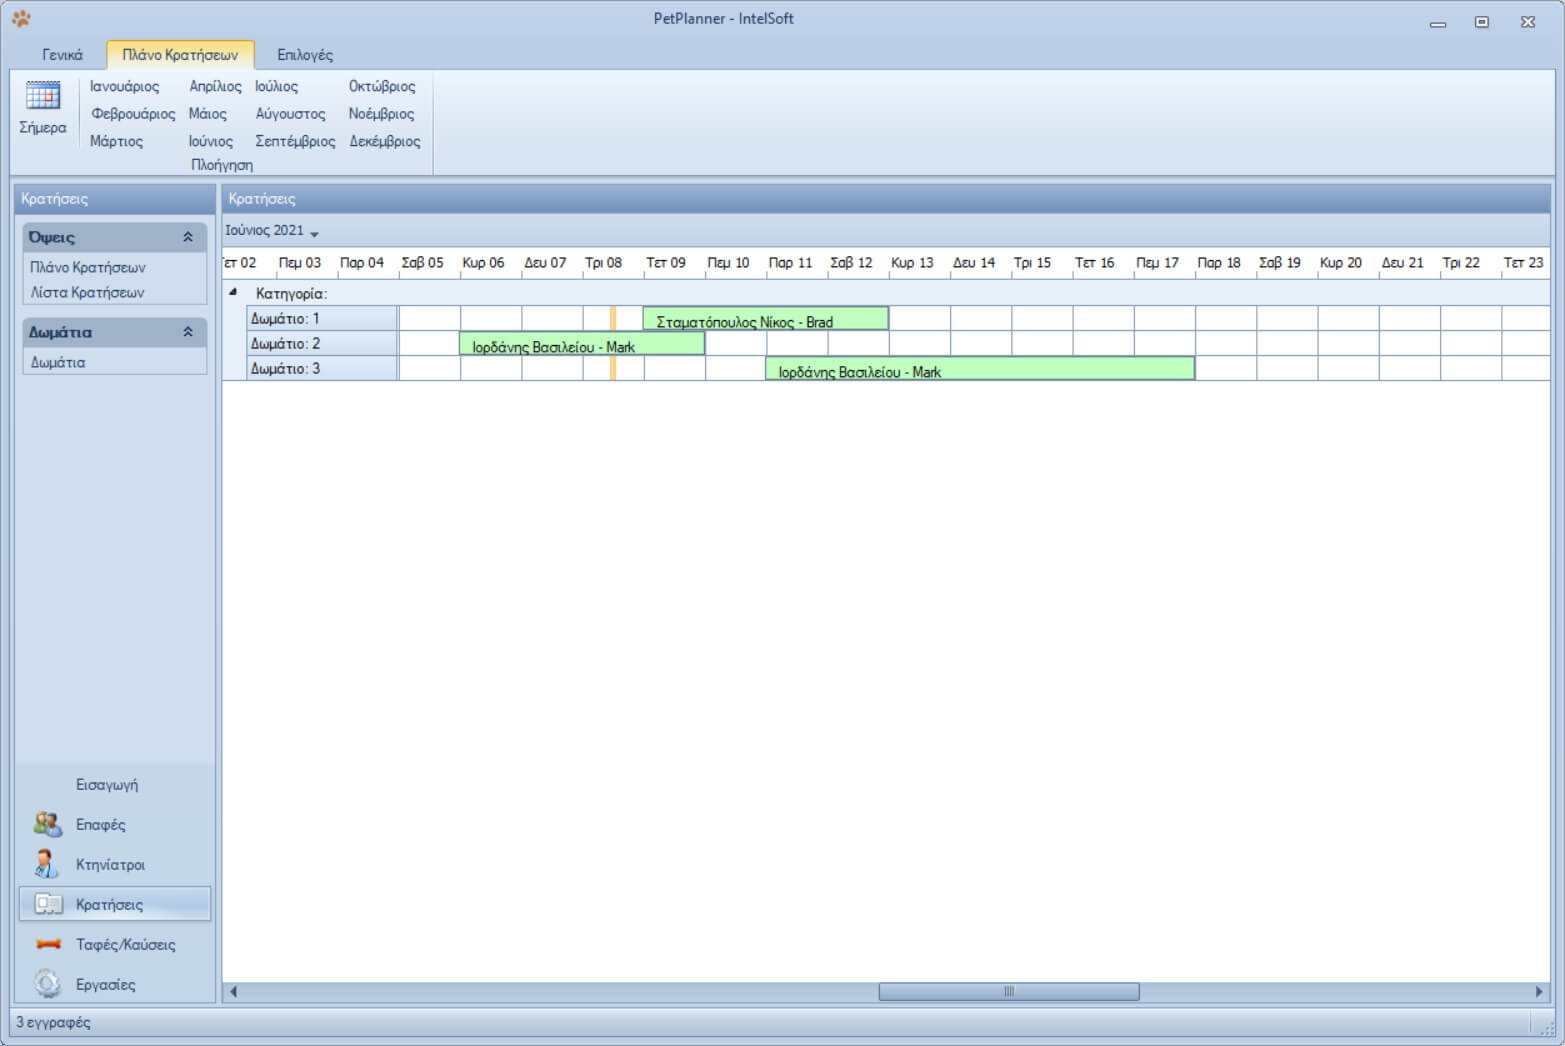The width and height of the screenshot is (1565, 1046).
Task: Open the Ταφές/Καύσεις icon
Action: [x=48, y=944]
